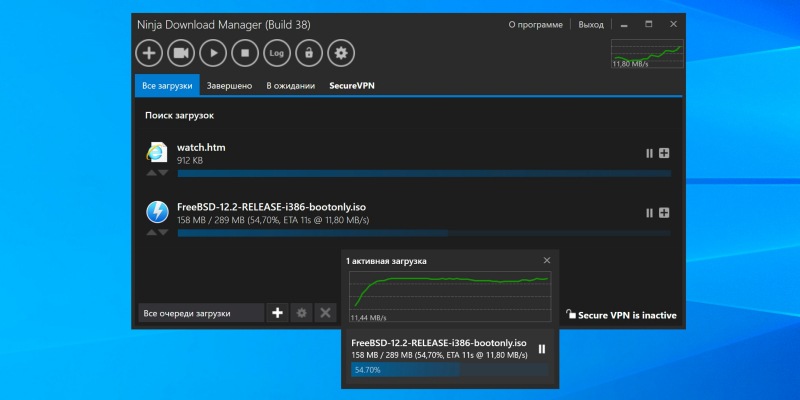Viewport: 800px width, 400px height.
Task: Move watch.htm up in queue
Action: coord(152,173)
